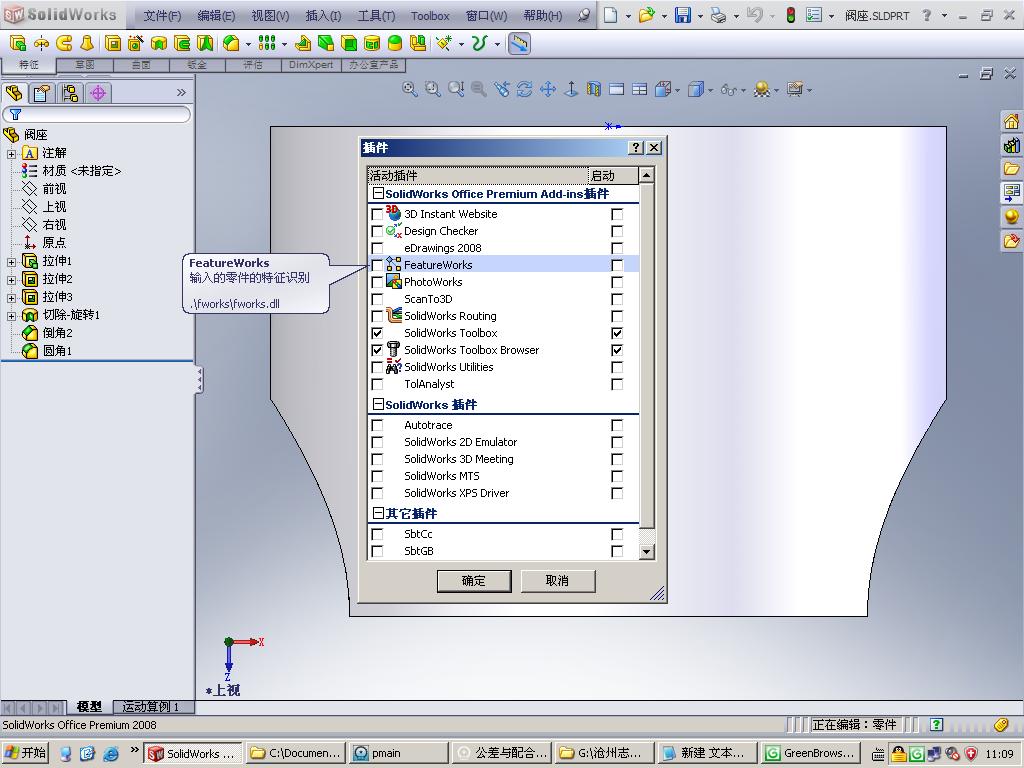This screenshot has width=1024, height=768.
Task: Click the Print icon
Action: point(718,15)
